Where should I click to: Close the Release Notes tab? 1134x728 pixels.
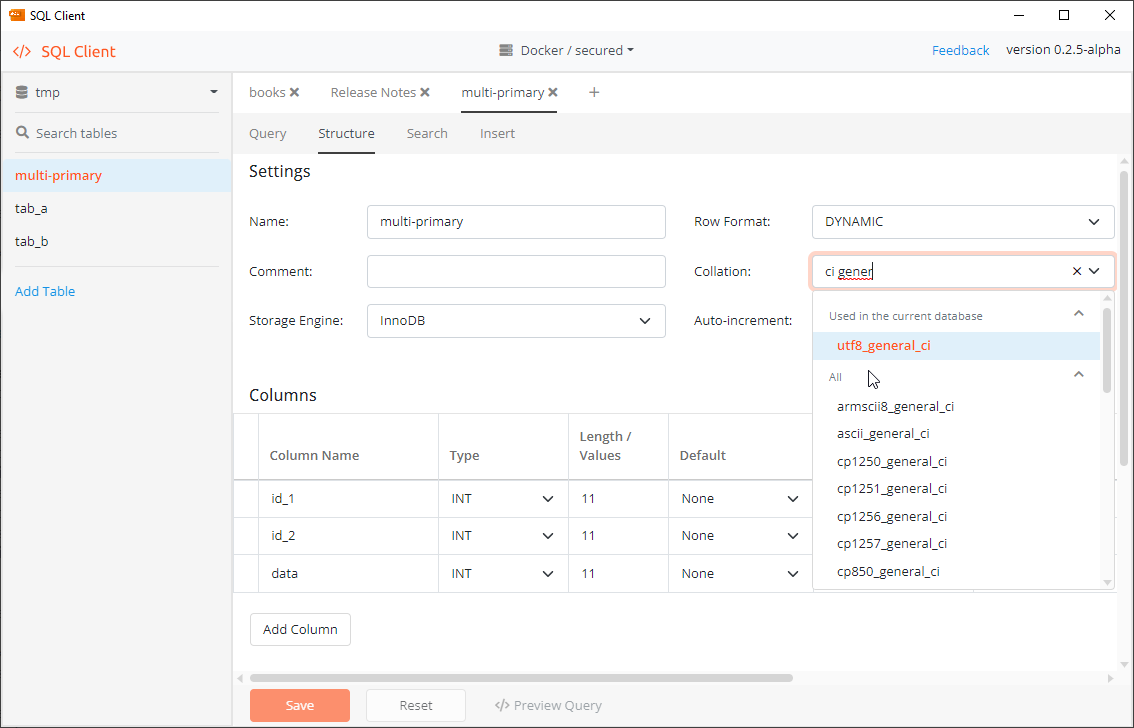coord(425,92)
